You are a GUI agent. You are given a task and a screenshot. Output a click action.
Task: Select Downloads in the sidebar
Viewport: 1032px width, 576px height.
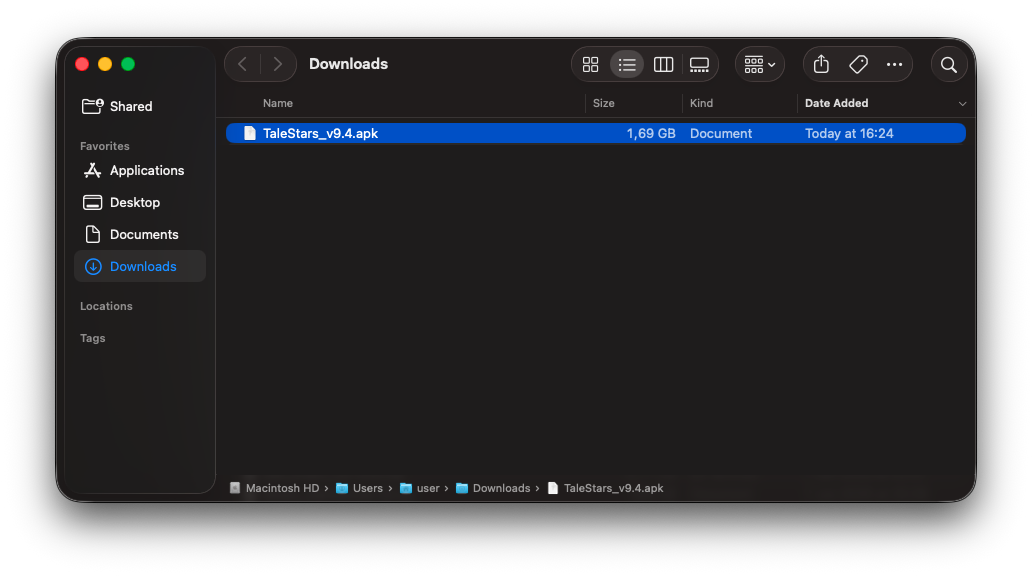(x=140, y=266)
